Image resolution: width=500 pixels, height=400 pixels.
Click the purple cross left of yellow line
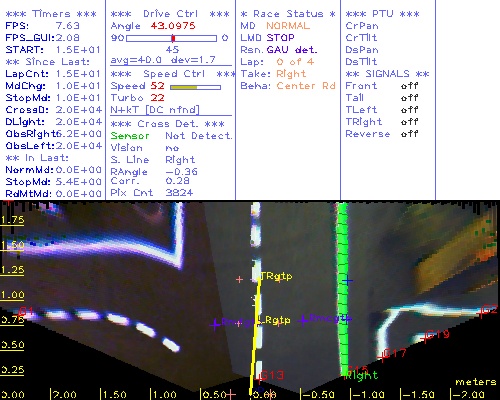pos(216,324)
